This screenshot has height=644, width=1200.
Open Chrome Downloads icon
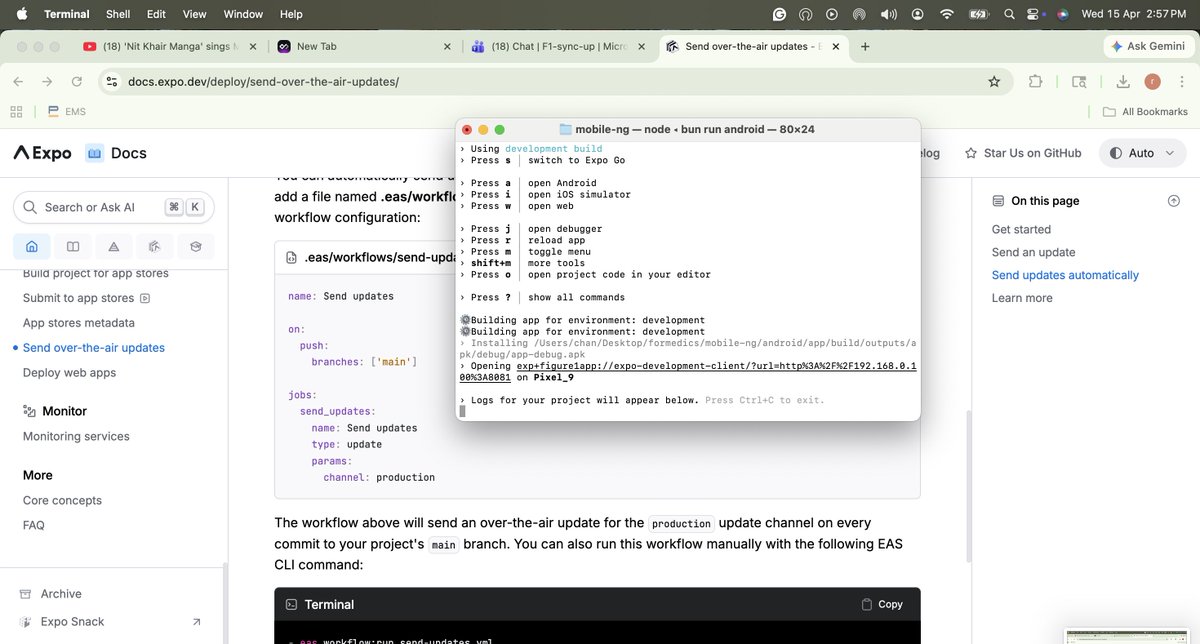tap(1123, 81)
